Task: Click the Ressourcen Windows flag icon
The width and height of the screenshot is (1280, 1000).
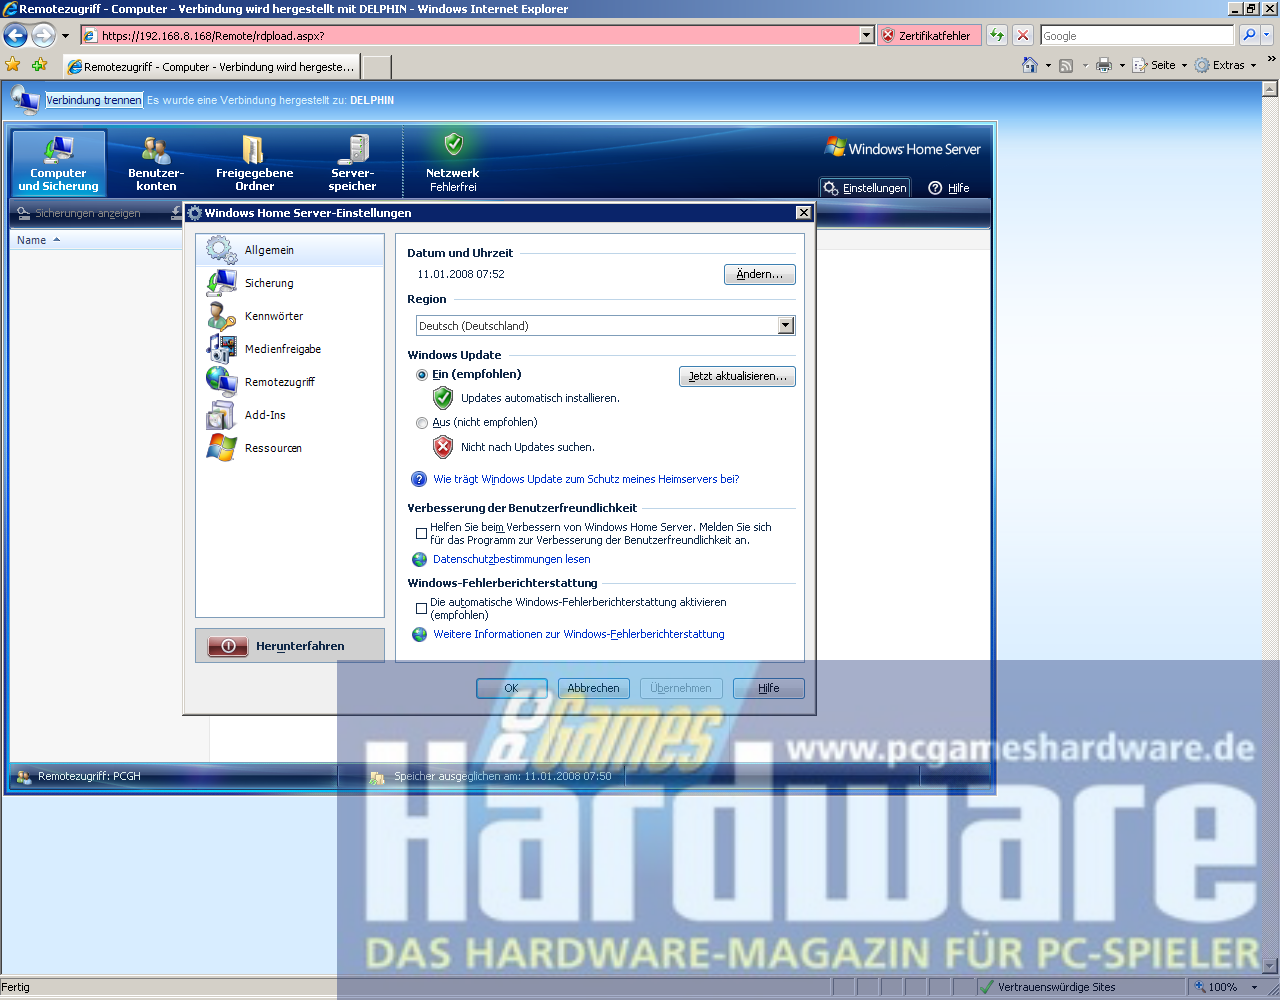Action: pos(222,448)
